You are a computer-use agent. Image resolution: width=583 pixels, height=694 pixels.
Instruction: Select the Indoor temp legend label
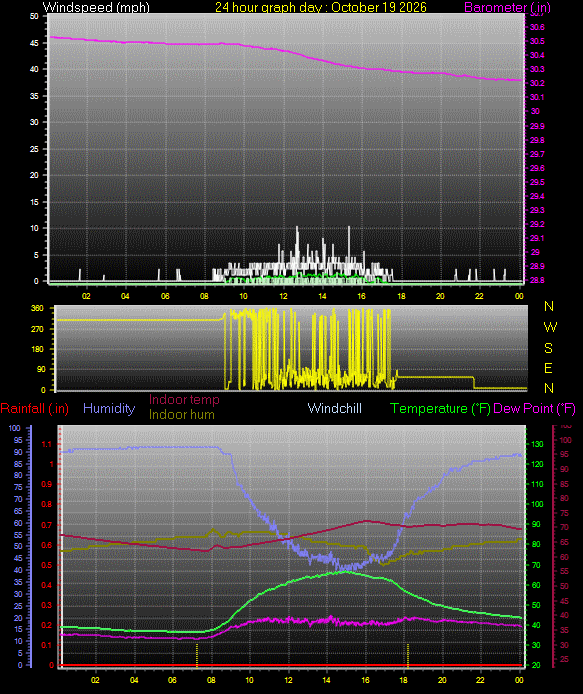[184, 400]
